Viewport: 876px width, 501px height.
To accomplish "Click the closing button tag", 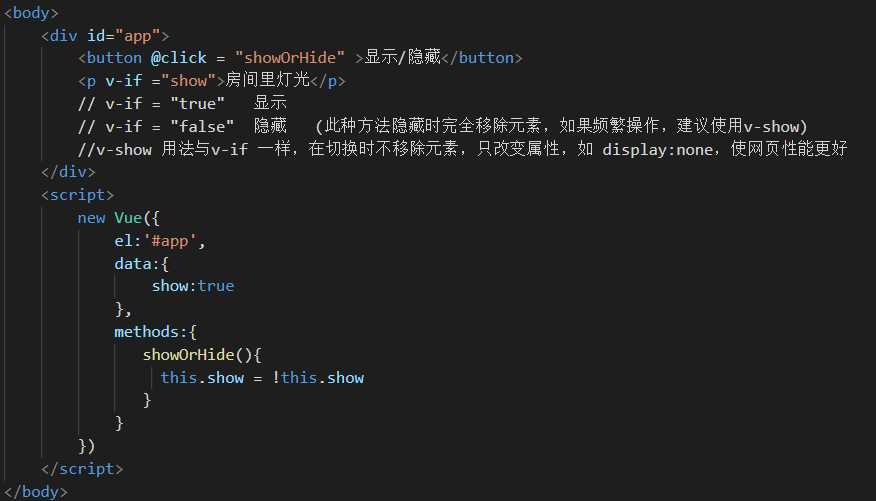I will pyautogui.click(x=482, y=57).
